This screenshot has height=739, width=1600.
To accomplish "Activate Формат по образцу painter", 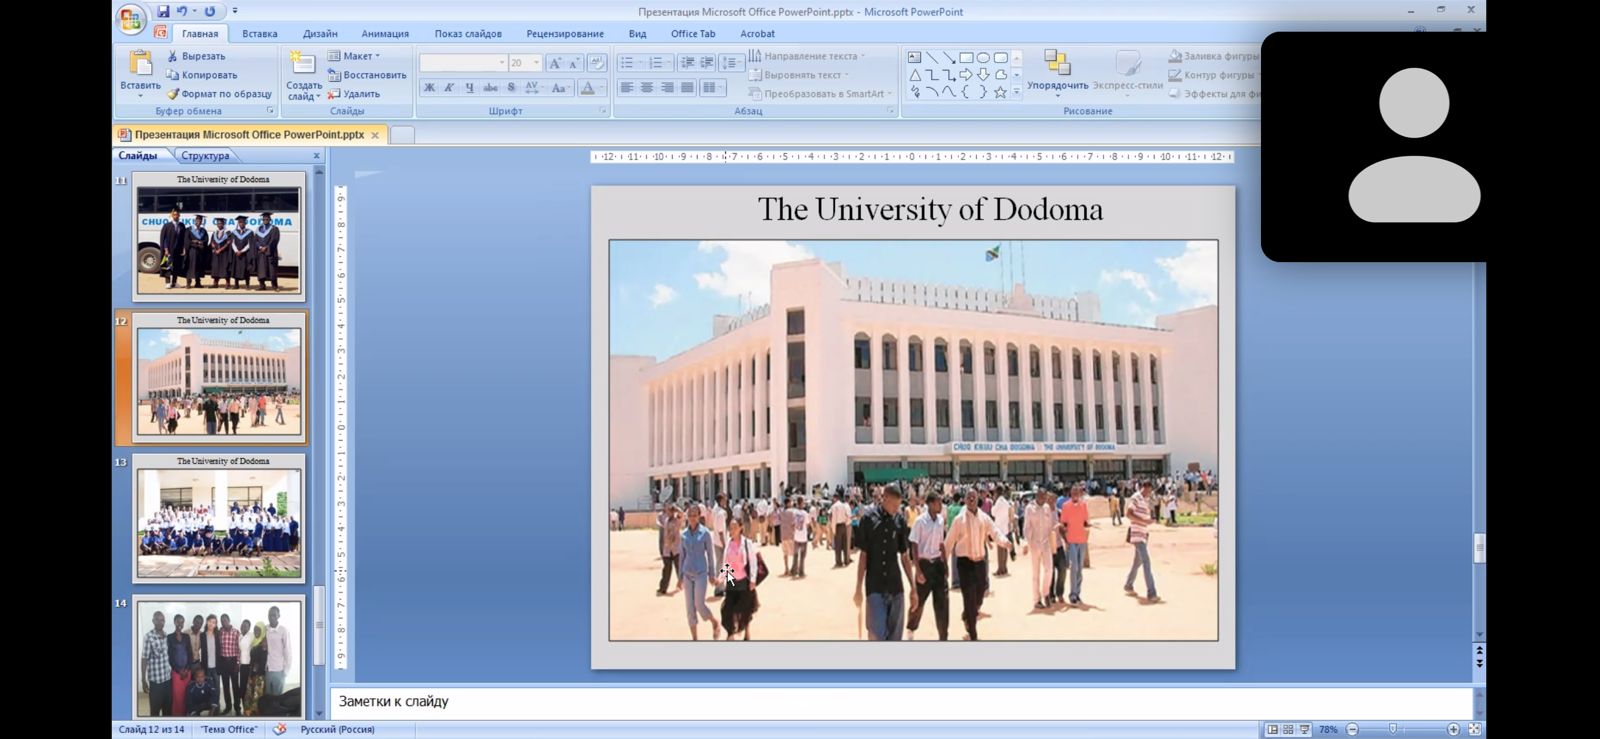I will pyautogui.click(x=218, y=94).
